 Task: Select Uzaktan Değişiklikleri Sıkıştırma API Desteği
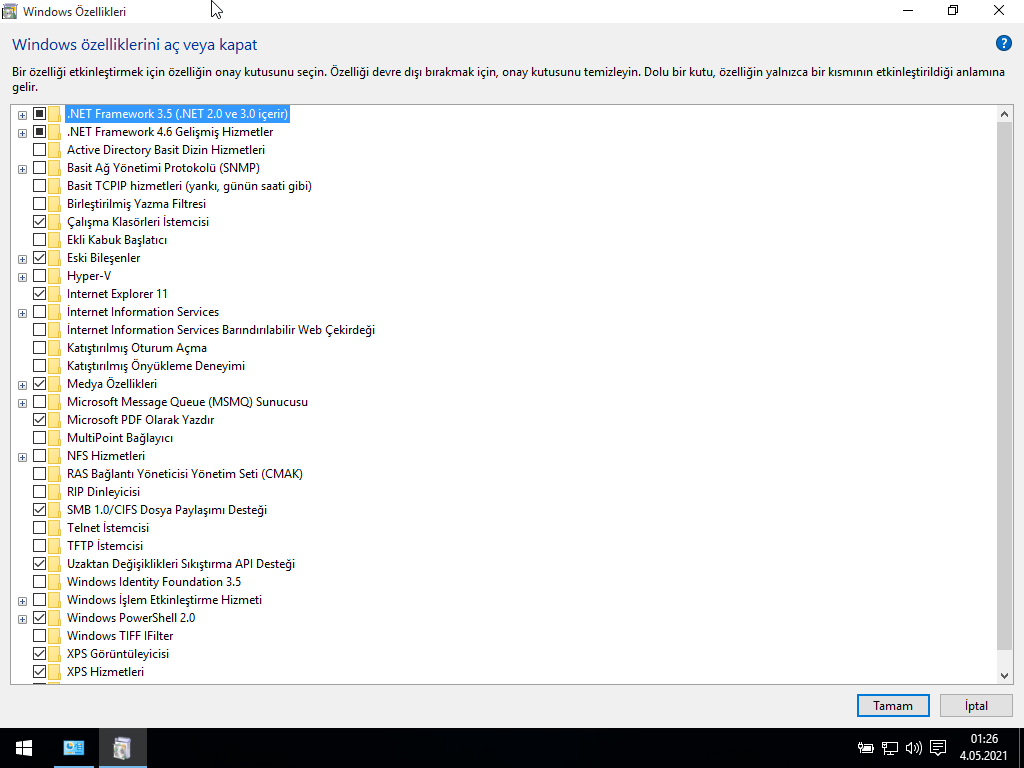click(x=181, y=564)
